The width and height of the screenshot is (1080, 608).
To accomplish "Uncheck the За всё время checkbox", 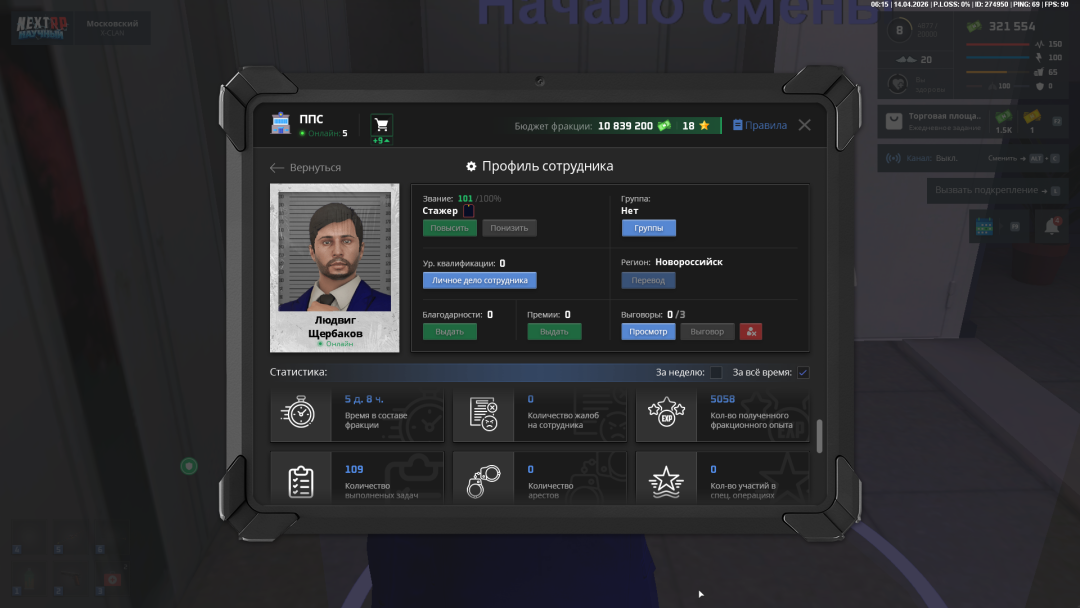I will 803,373.
